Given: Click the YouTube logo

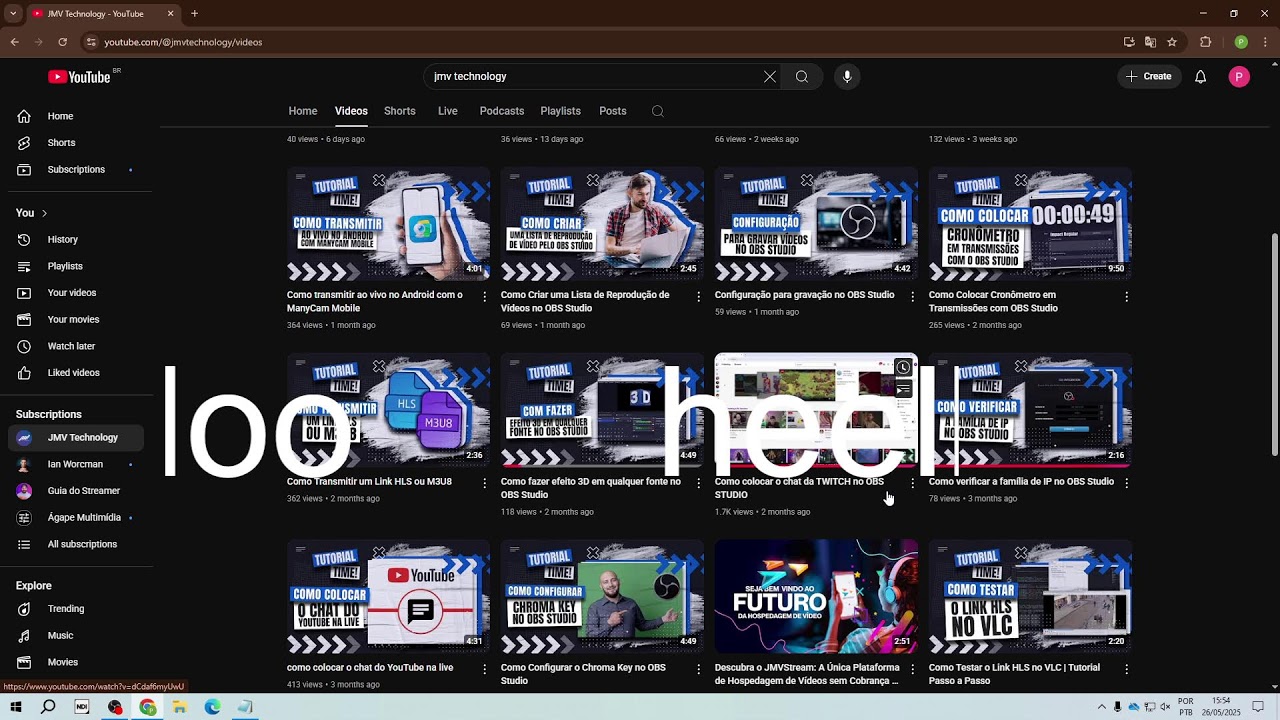Looking at the screenshot, I should (x=79, y=77).
